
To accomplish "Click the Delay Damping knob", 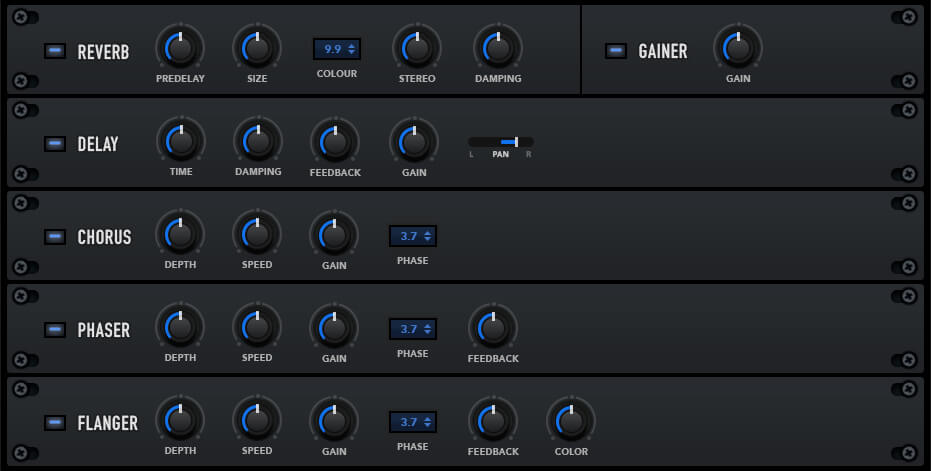I will pyautogui.click(x=258, y=141).
